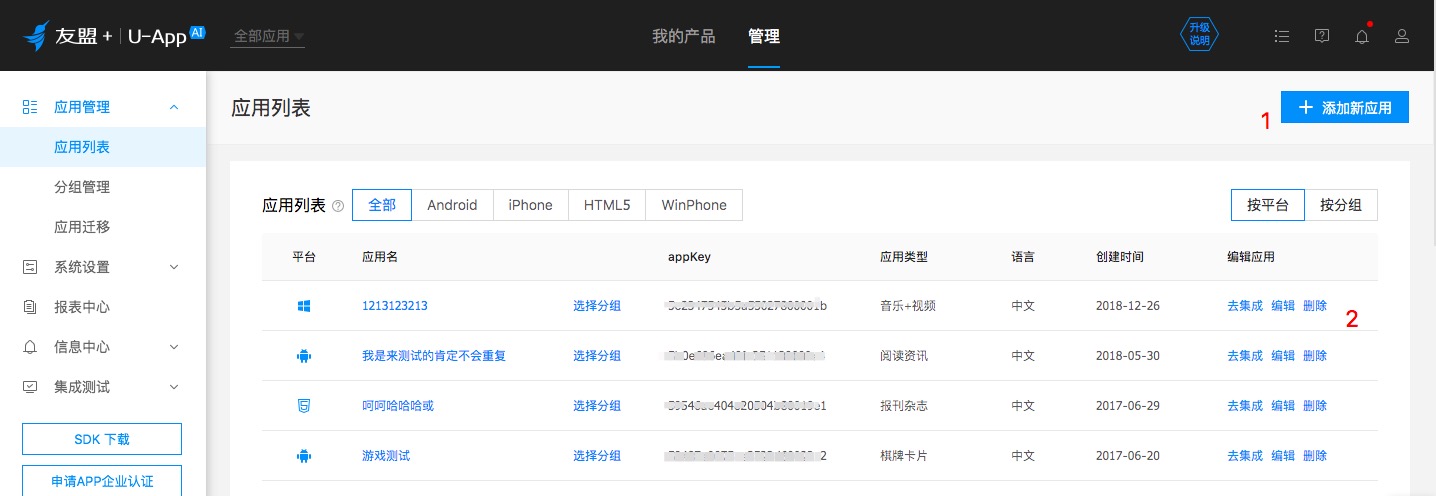Click the 信息中心 bell sidebar icon
This screenshot has width=1436, height=496.
coord(30,347)
